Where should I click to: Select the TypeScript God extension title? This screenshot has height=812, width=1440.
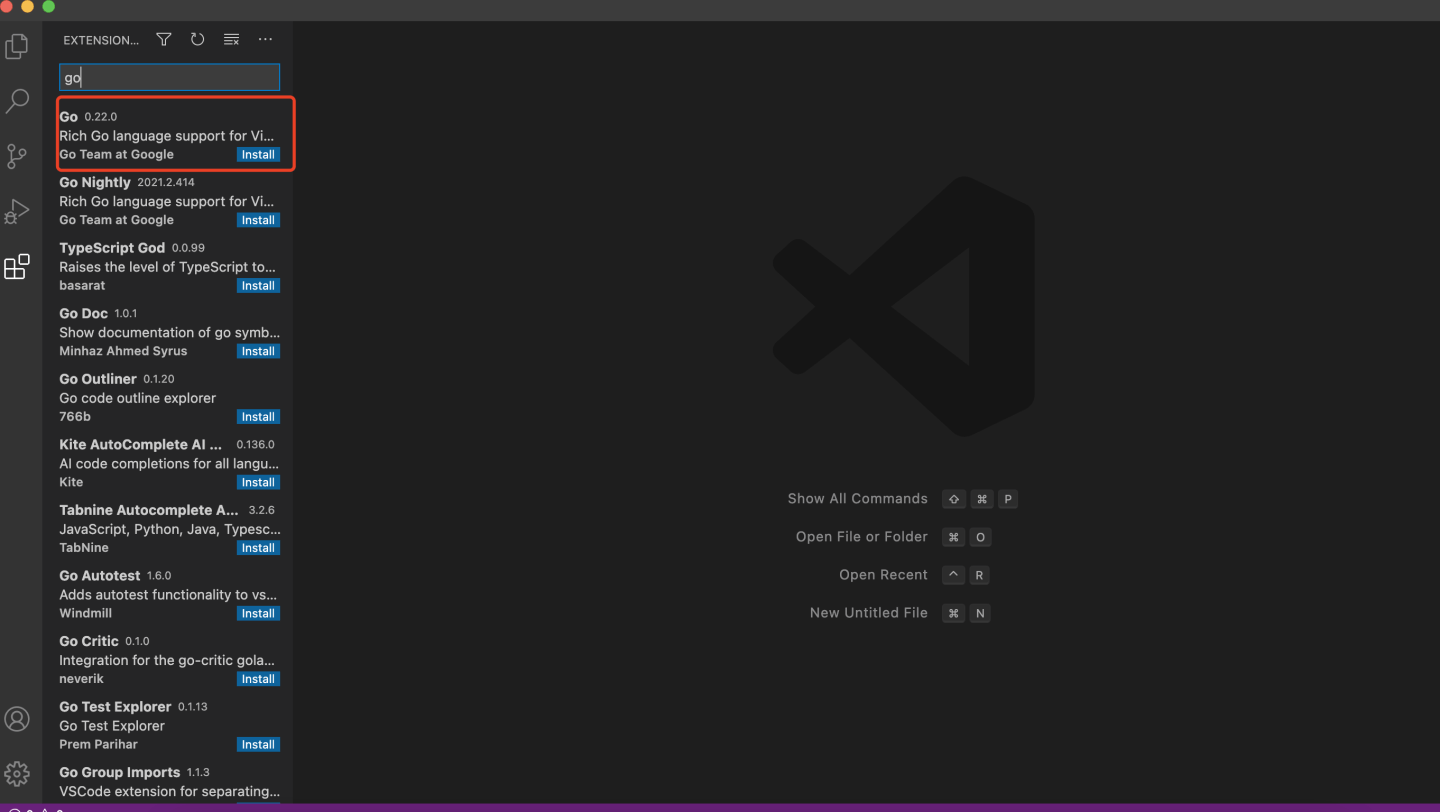(112, 248)
